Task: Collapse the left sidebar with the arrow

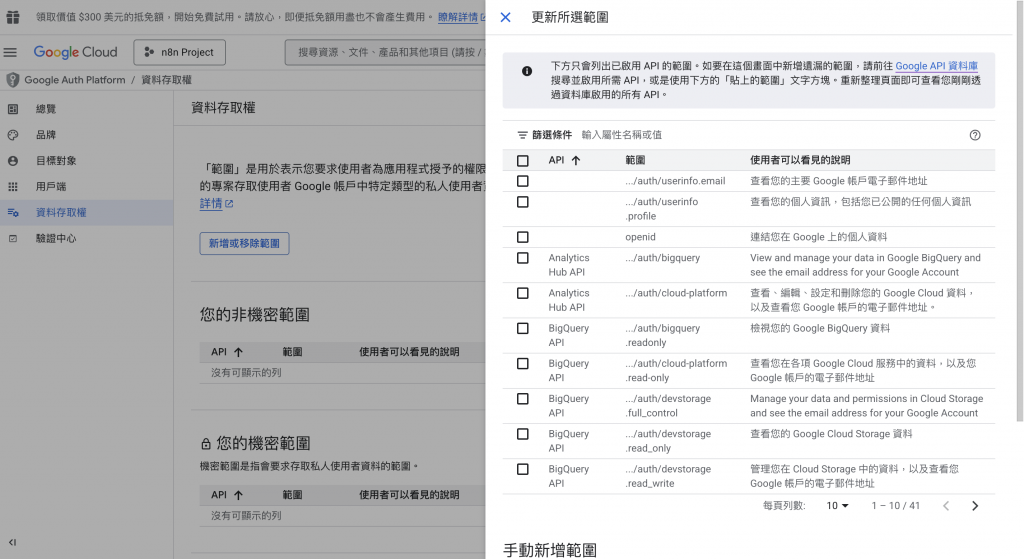Action: coord(12,542)
